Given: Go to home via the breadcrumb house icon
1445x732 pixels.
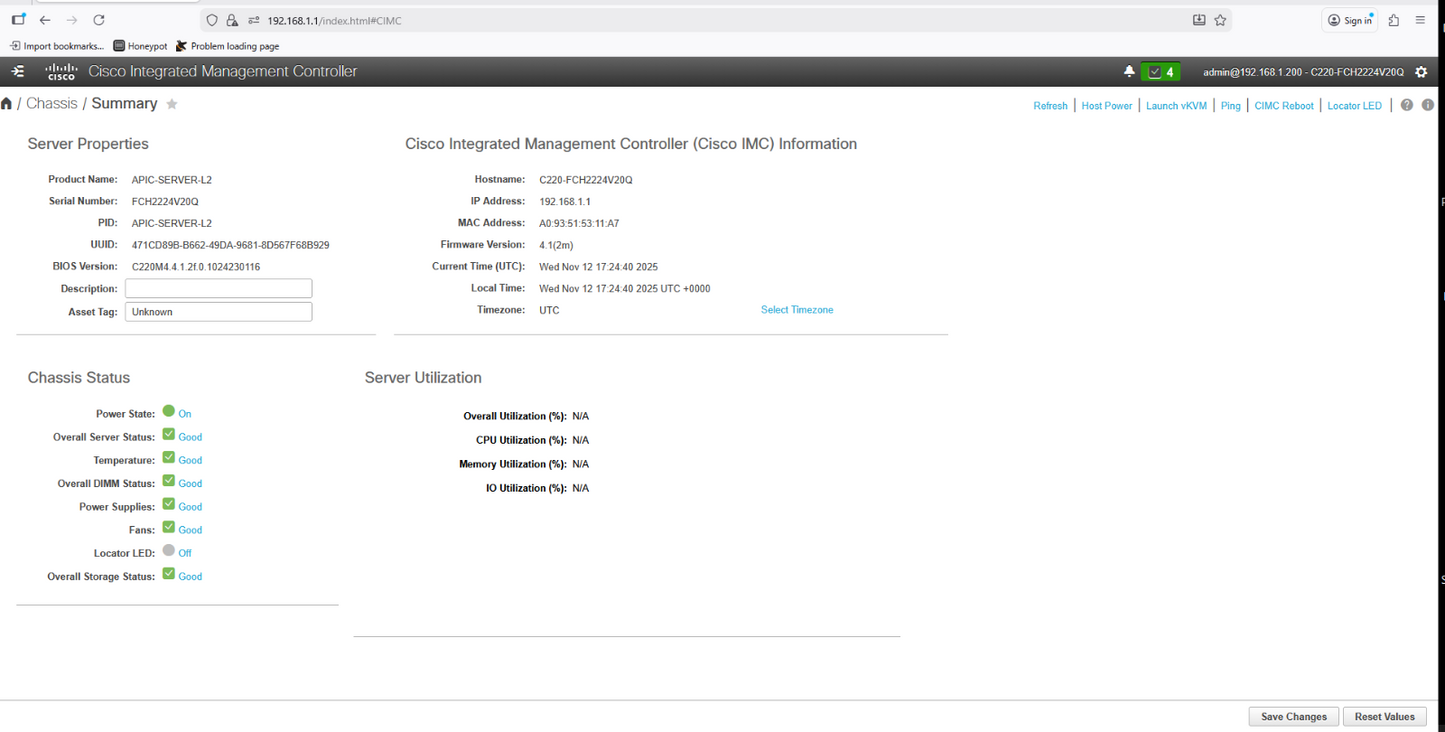Looking at the screenshot, I should coord(7,104).
